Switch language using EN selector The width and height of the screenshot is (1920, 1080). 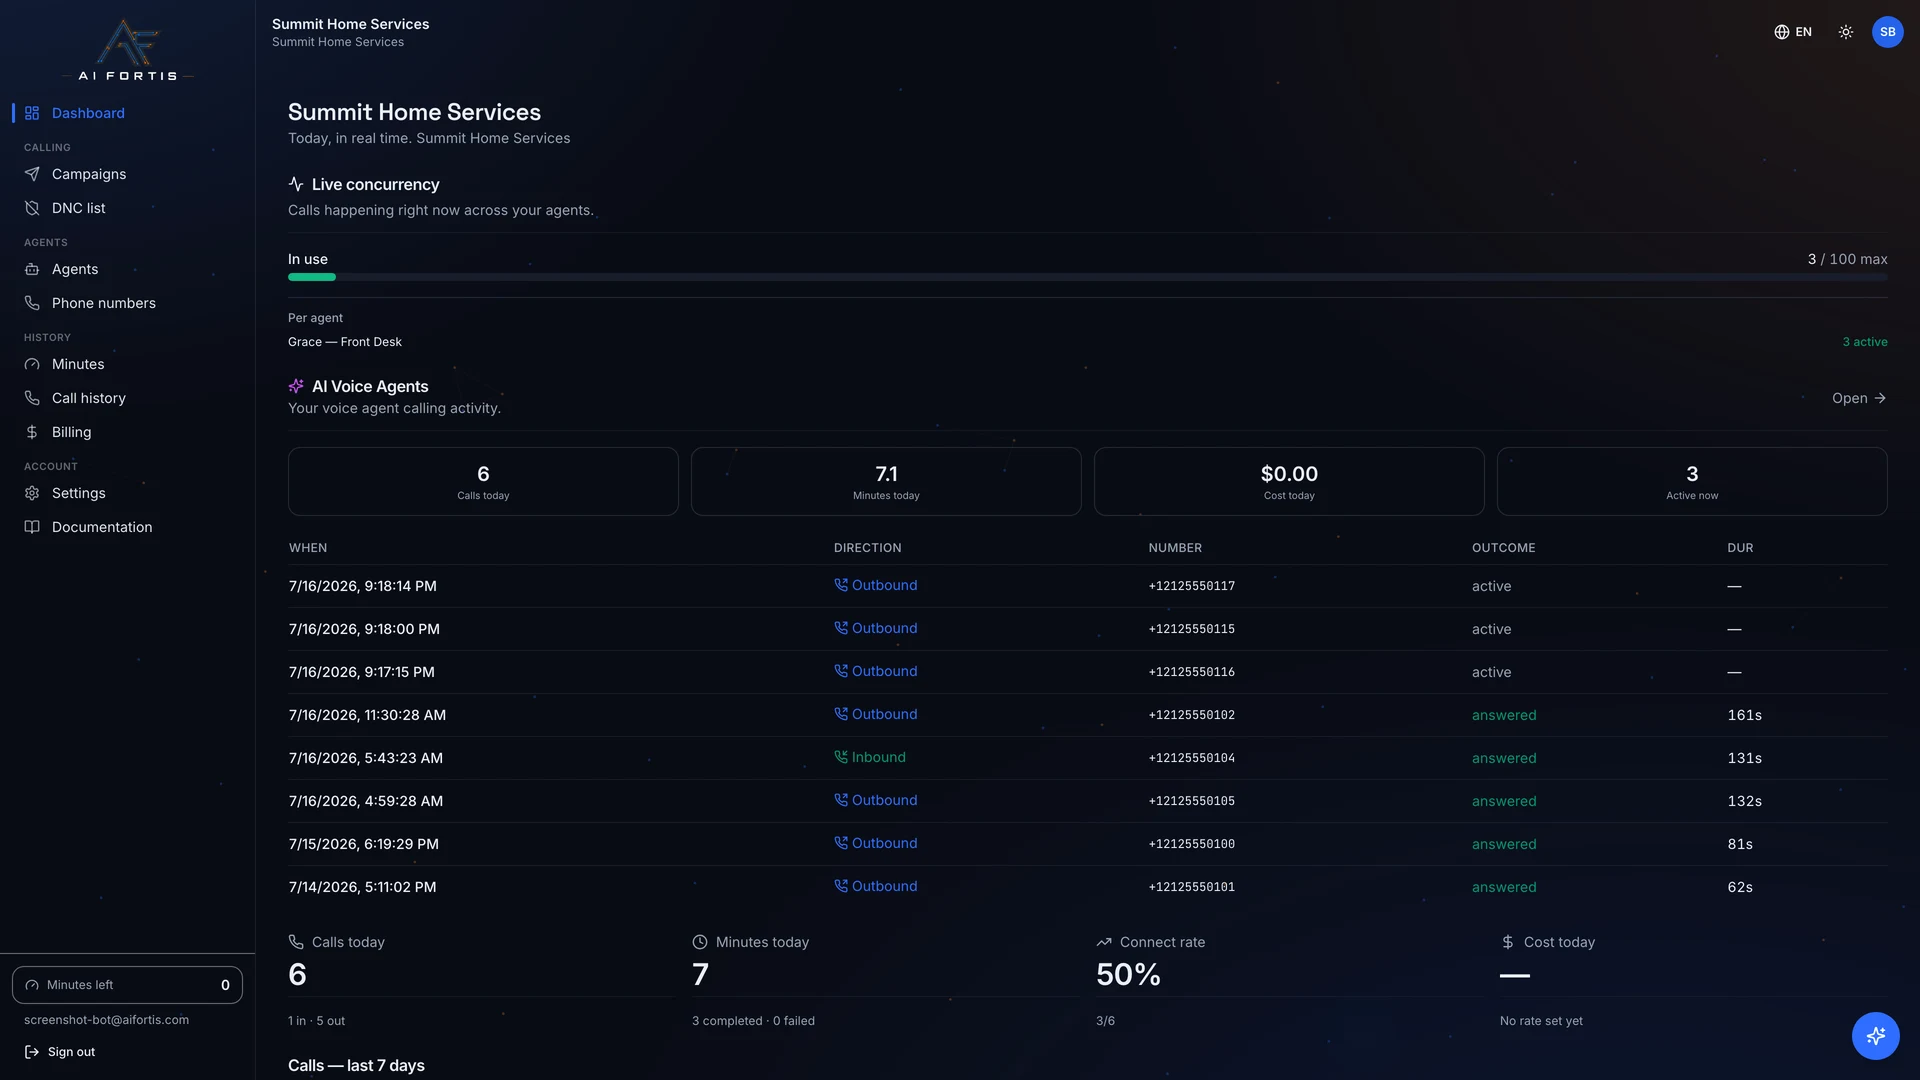coord(1793,32)
